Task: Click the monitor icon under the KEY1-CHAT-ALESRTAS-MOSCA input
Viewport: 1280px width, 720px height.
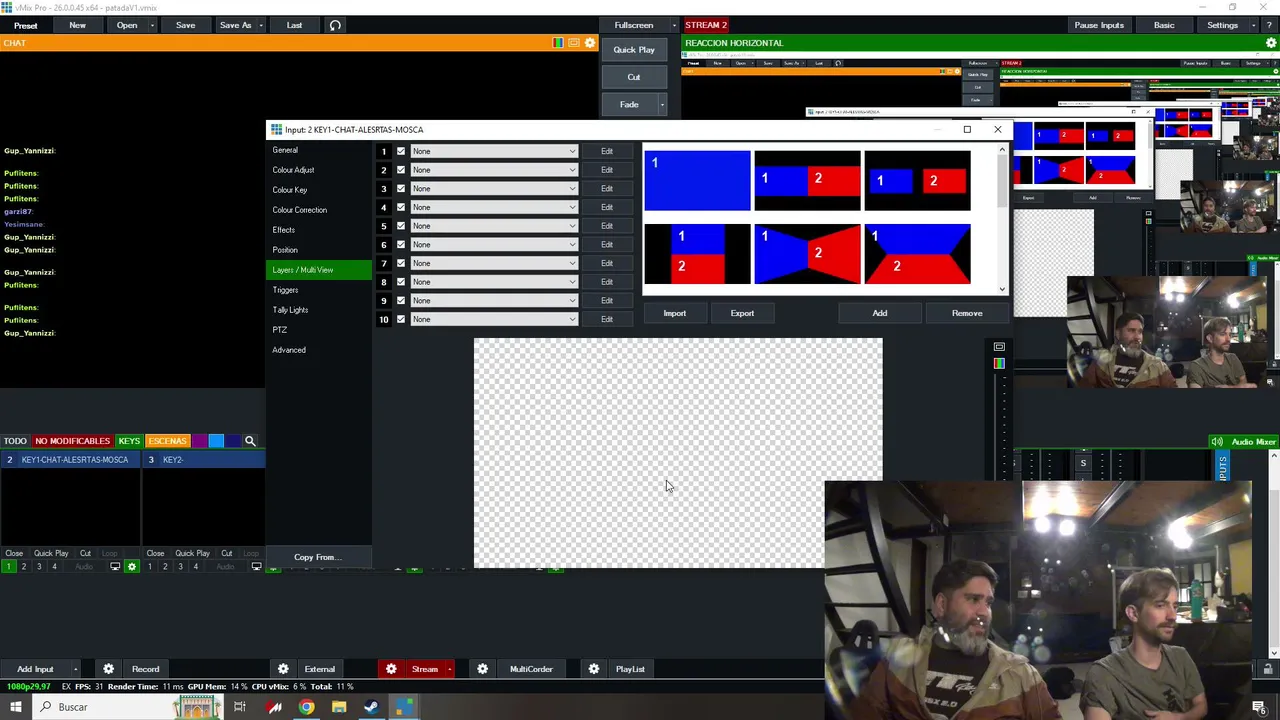Action: point(115,567)
